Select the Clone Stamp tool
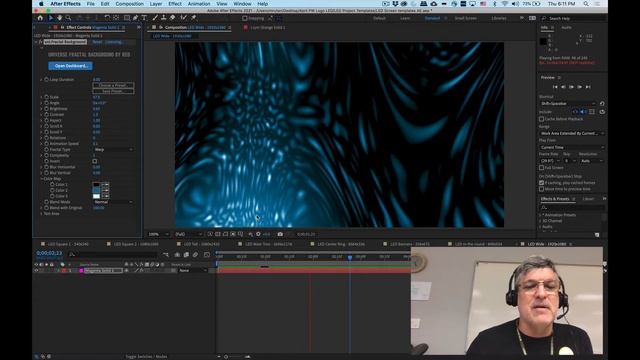Viewport: 640px width, 360px height. pyautogui.click(x=164, y=18)
